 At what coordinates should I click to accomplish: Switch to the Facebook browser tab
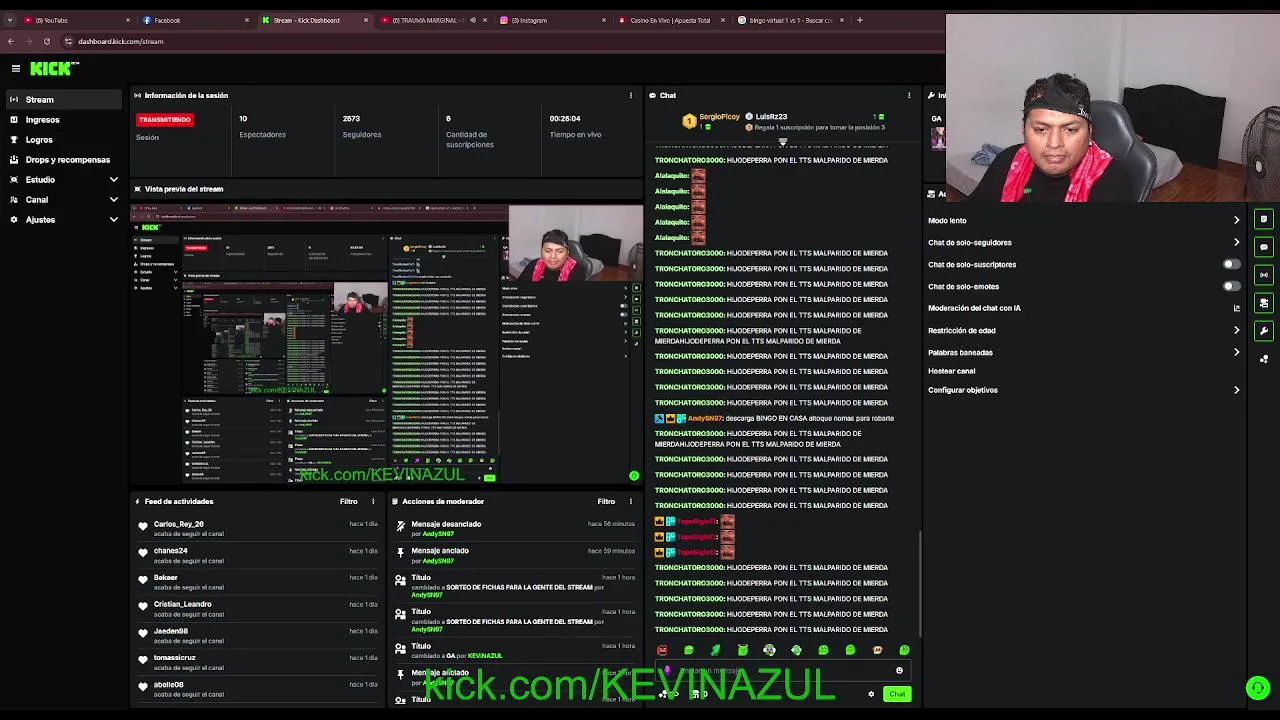tap(195, 20)
